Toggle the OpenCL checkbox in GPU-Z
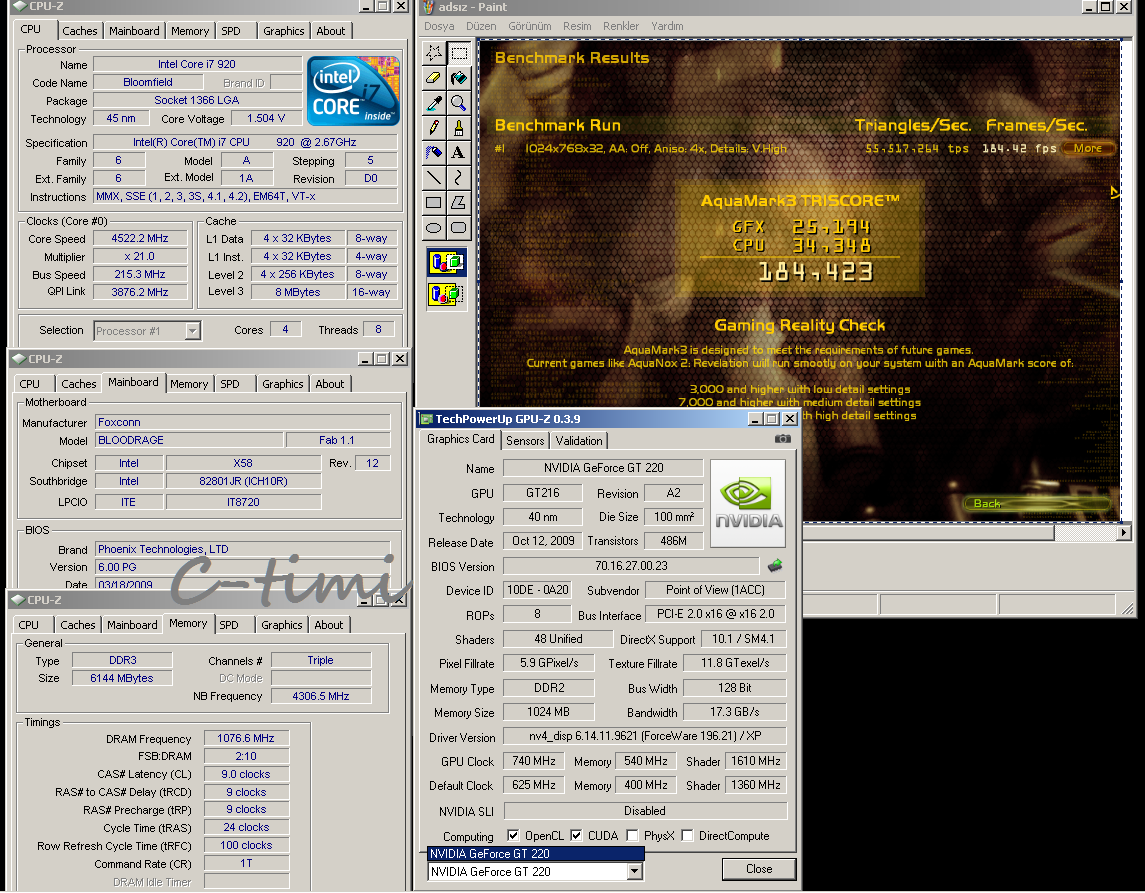1145x893 pixels. [513, 835]
